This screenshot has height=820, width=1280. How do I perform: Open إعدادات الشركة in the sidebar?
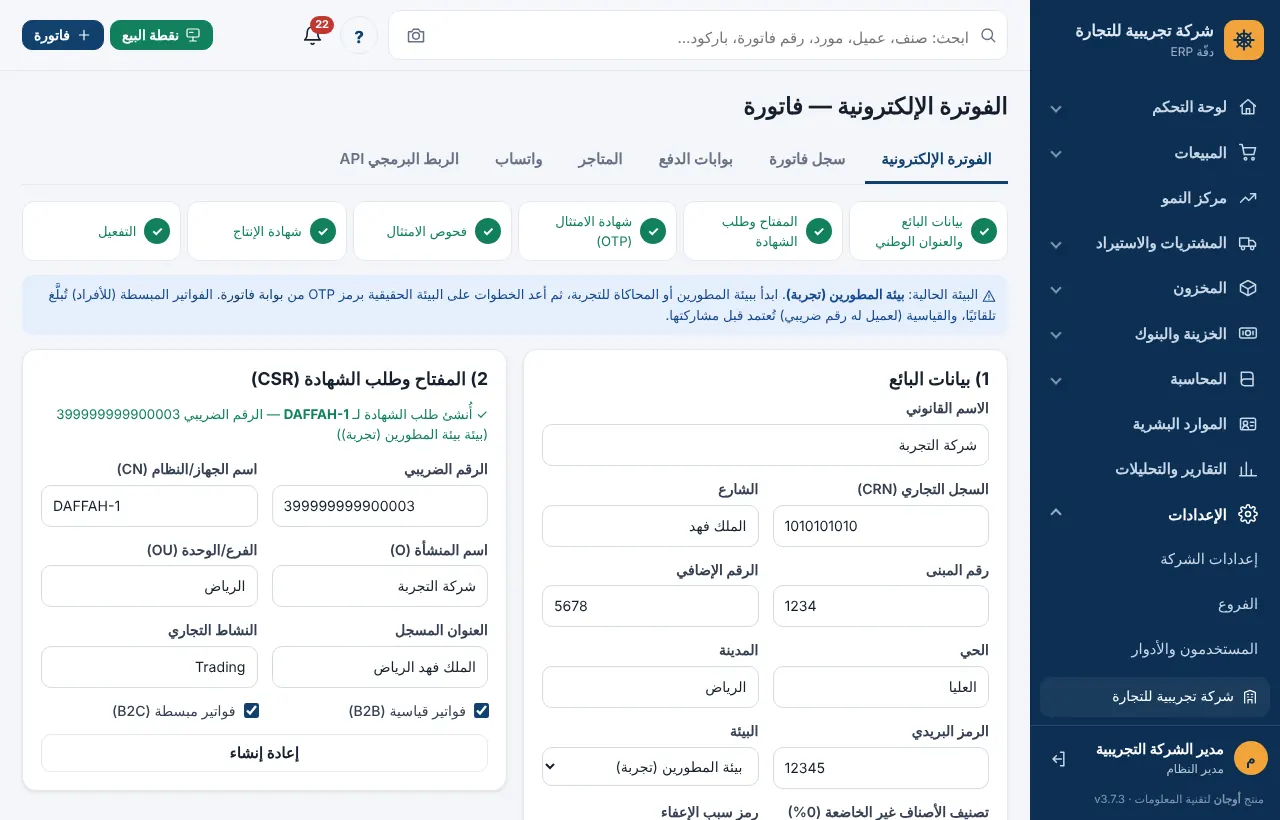1208,559
